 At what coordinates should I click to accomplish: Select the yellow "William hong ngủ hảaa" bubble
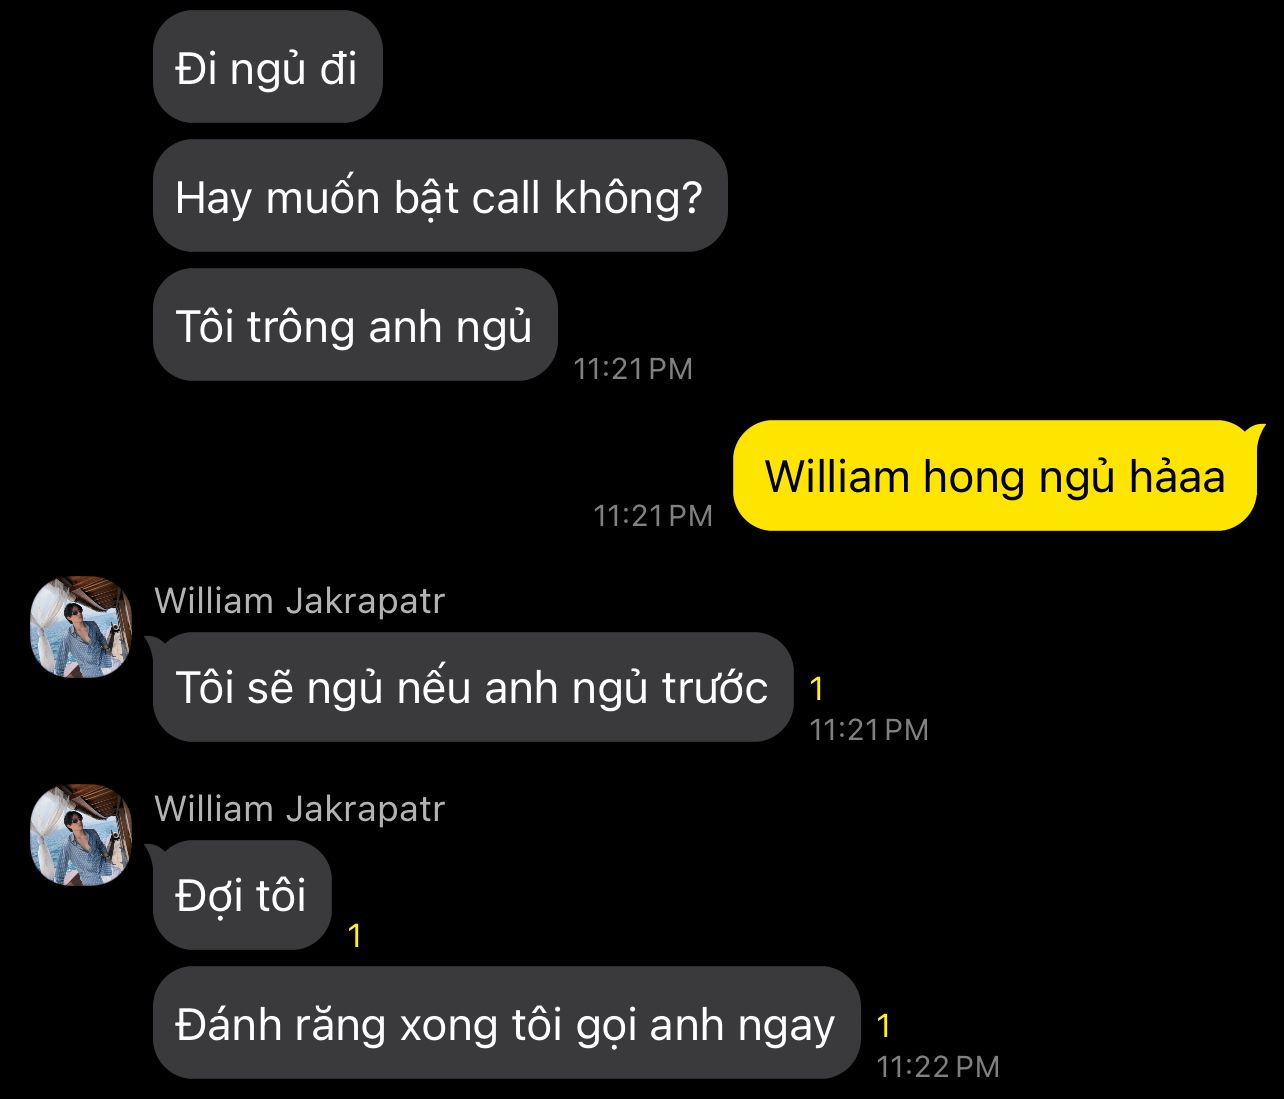[995, 475]
